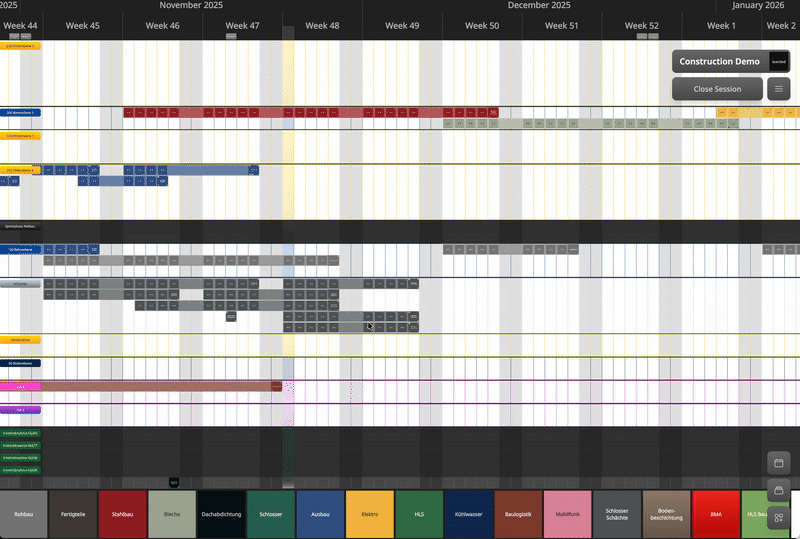Select the Bodenbeschichtung trade tile
This screenshot has width=800, height=539.
pos(667,514)
